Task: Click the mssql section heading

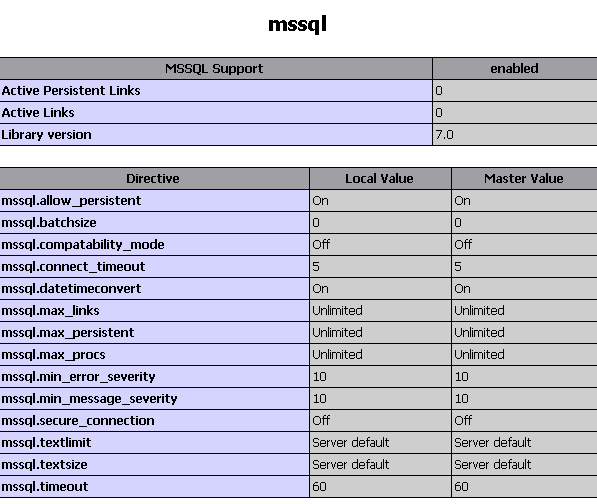Action: [297, 25]
